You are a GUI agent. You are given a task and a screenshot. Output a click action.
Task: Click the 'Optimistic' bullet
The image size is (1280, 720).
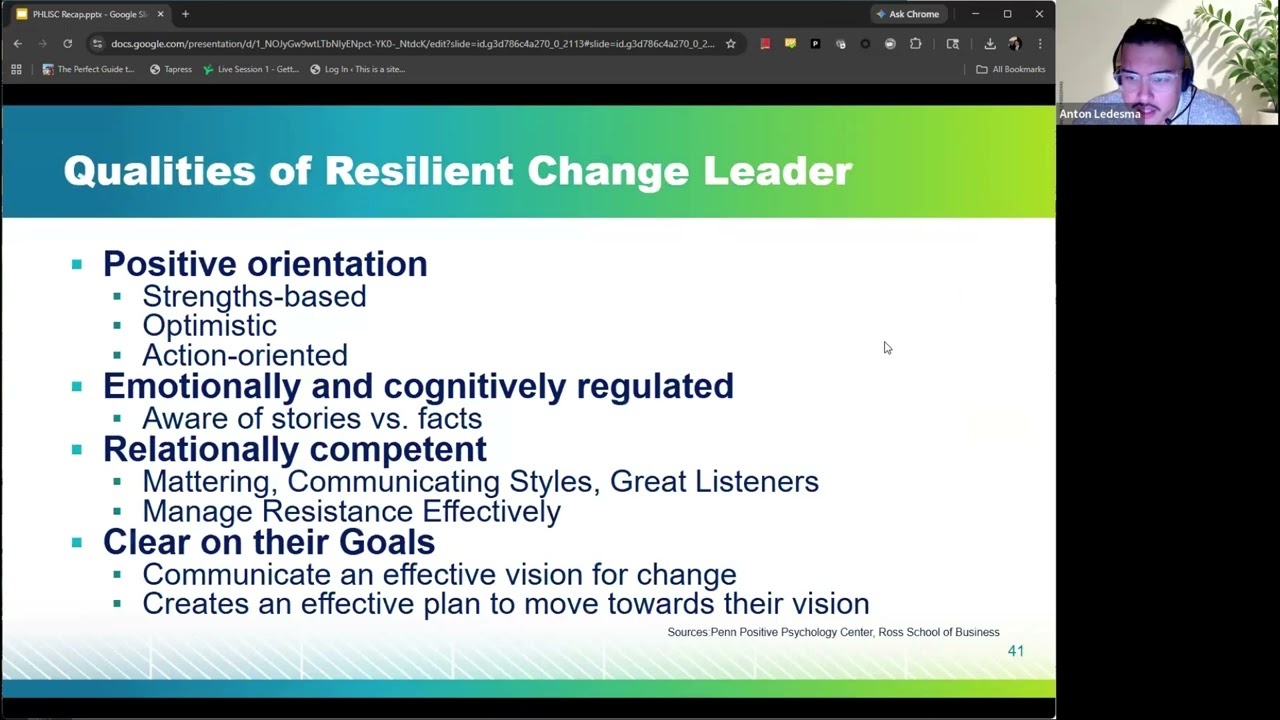(209, 326)
